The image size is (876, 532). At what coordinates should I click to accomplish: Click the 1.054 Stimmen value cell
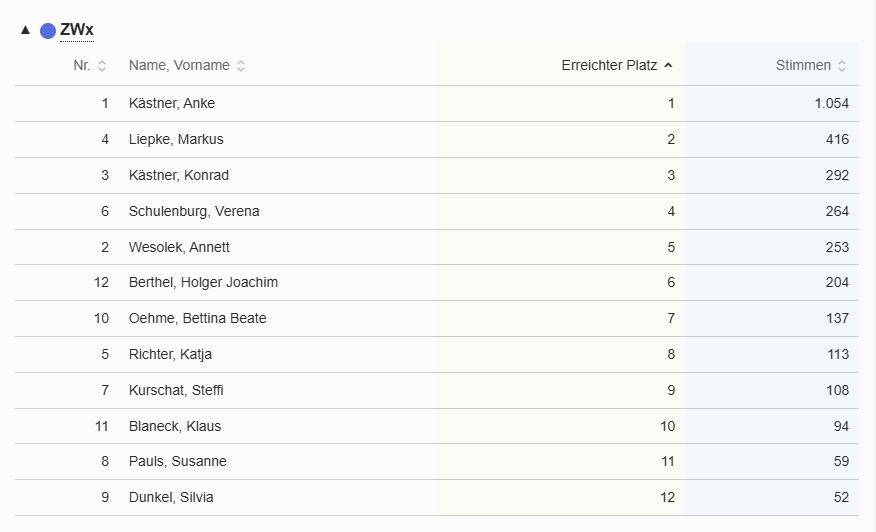tap(772, 103)
